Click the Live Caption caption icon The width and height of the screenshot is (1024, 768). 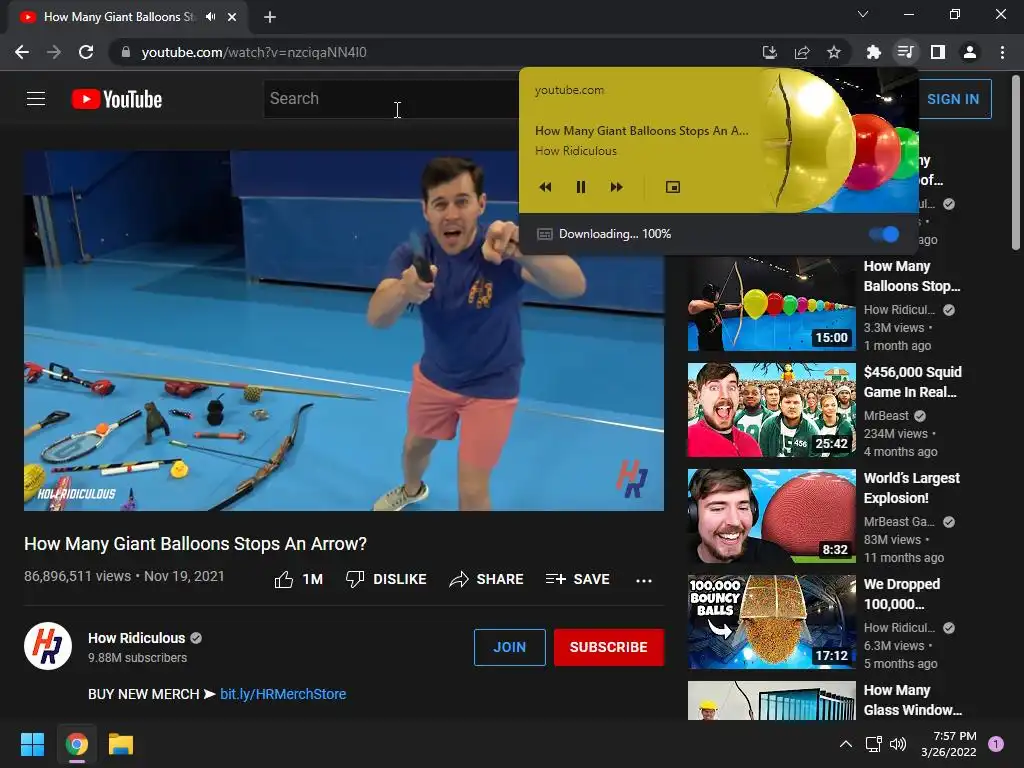click(545, 234)
